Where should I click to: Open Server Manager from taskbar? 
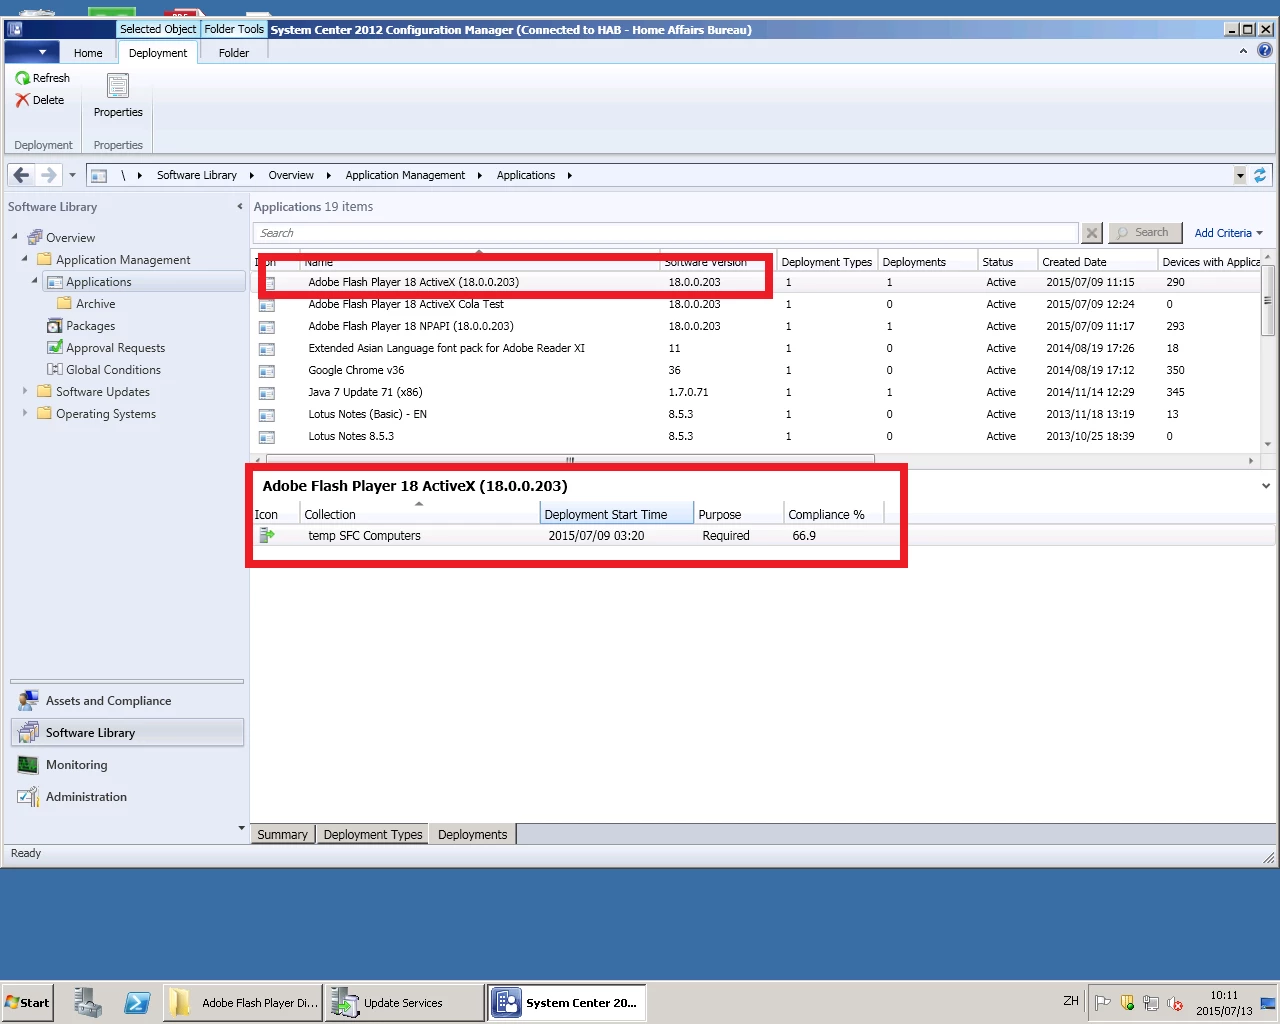coord(88,1002)
